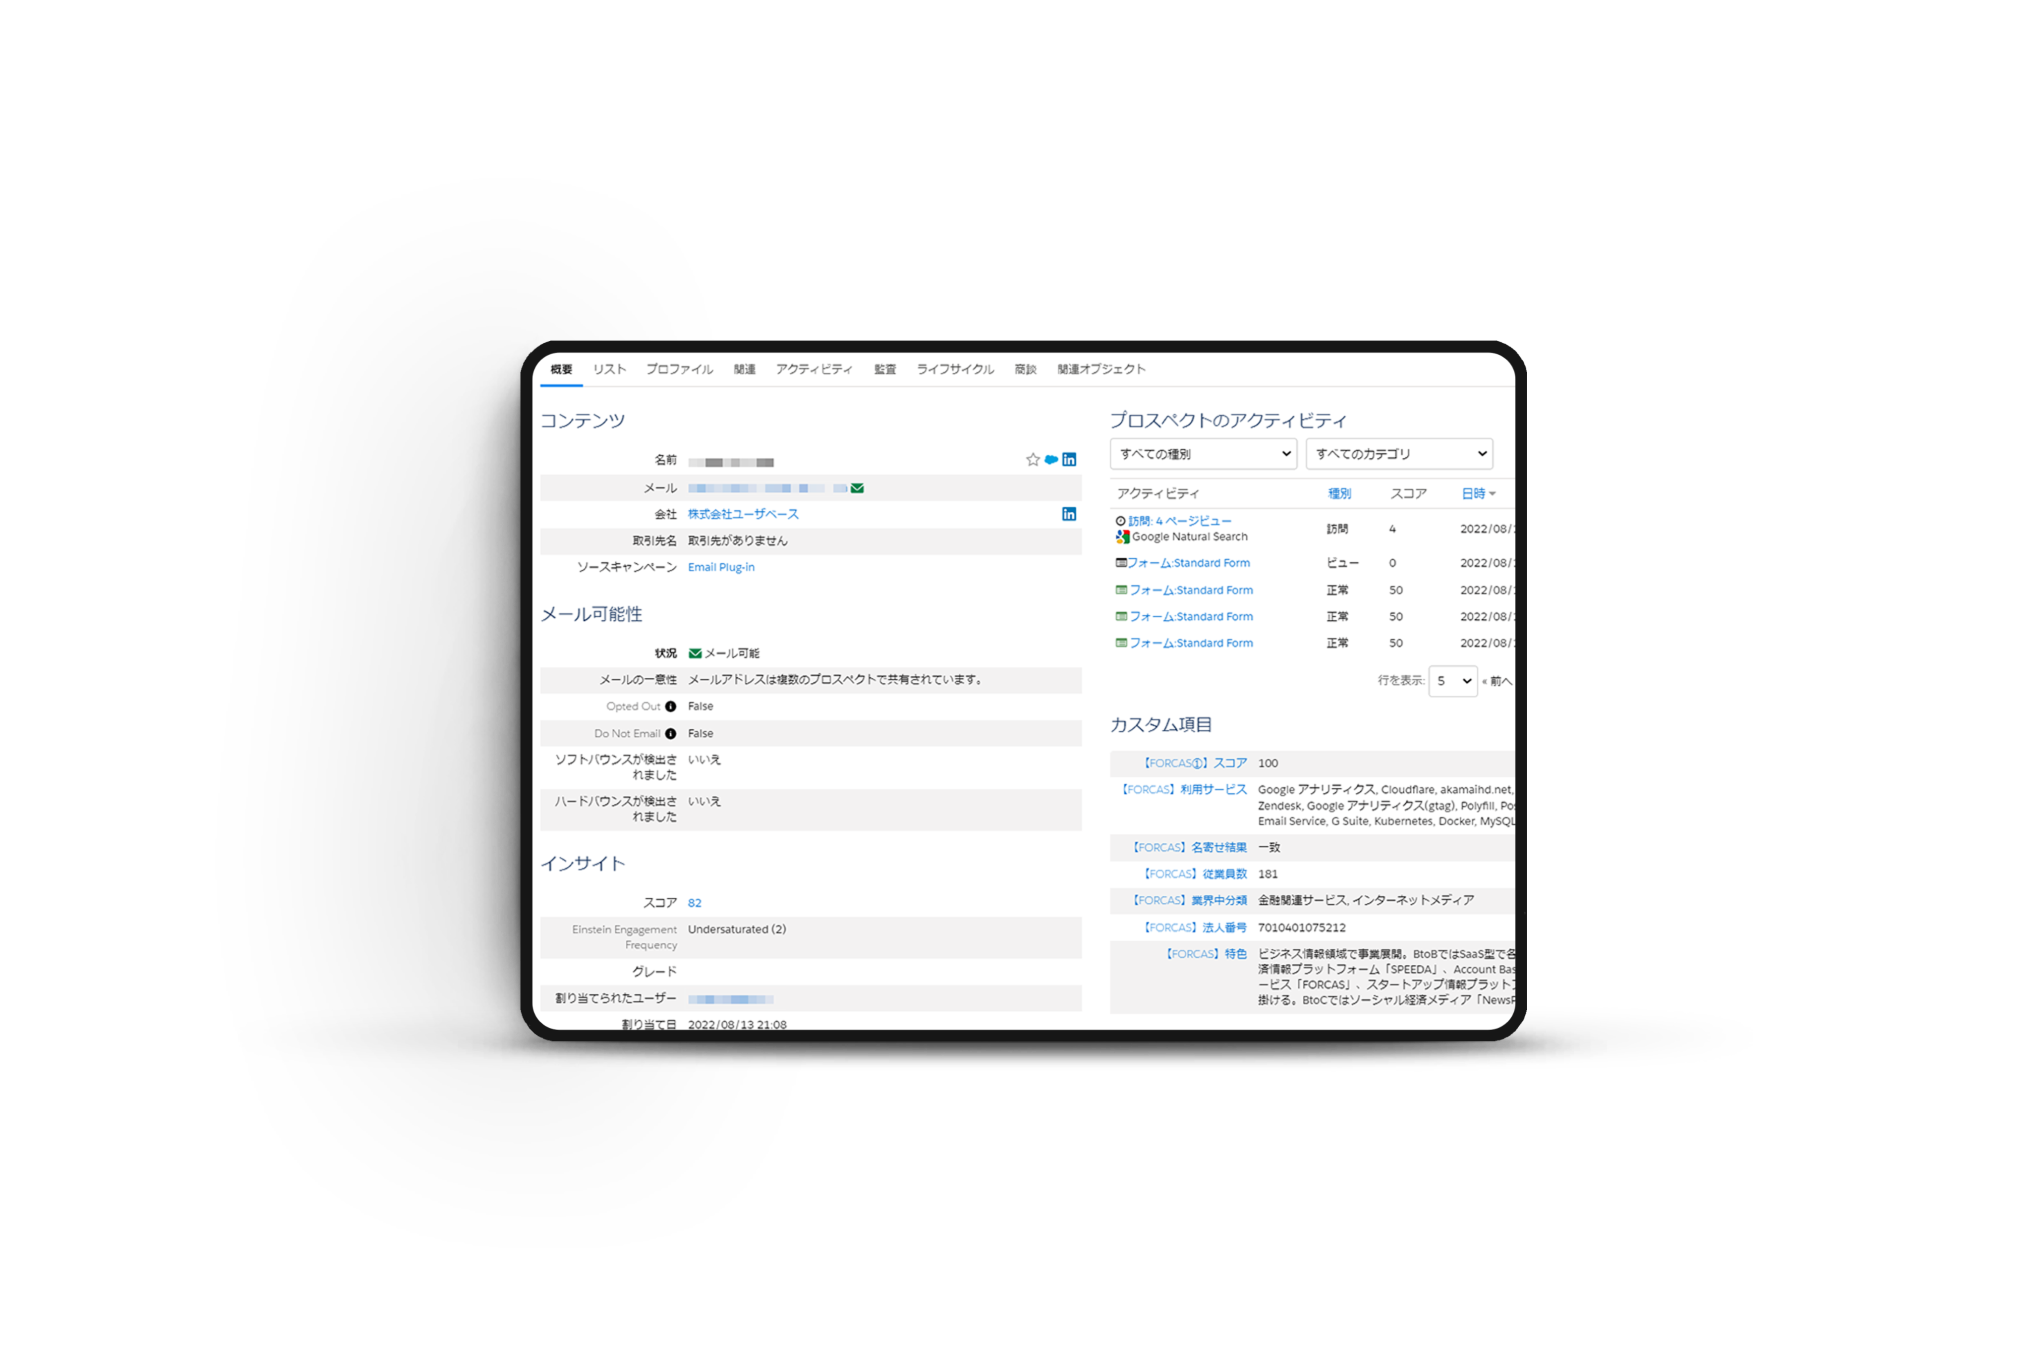The image size is (2030, 1350).
Task: Open the 訪問: 4 ページビュー activity
Action: click(1180, 521)
